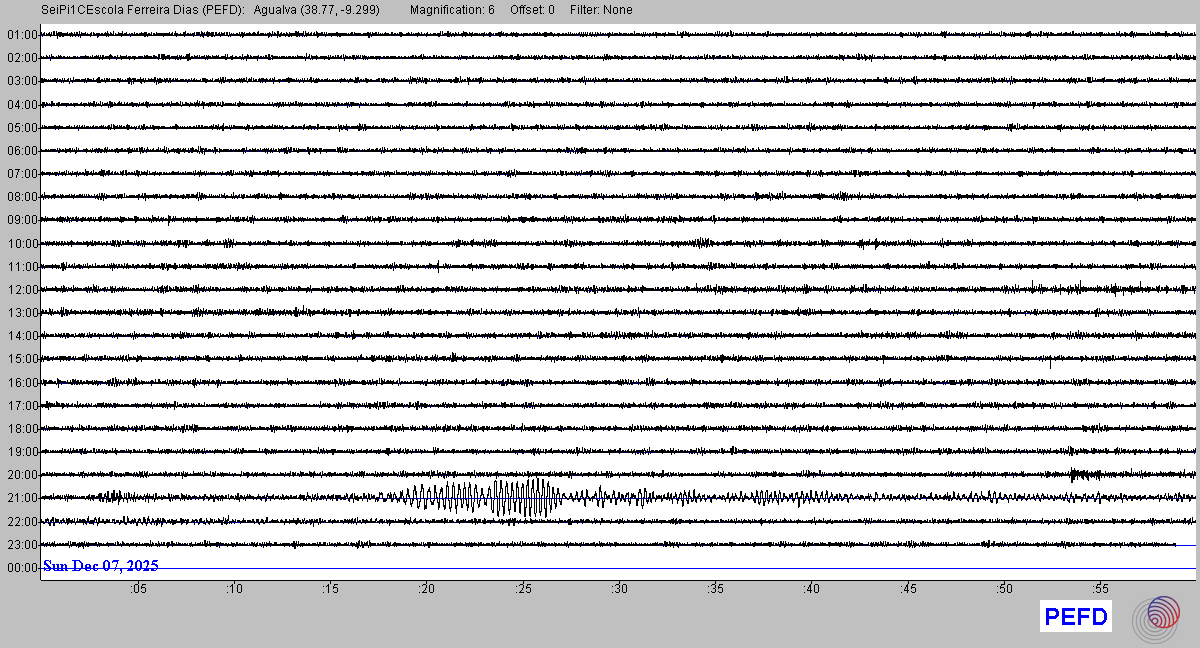Click the blue PEFD station badge

(1075, 617)
